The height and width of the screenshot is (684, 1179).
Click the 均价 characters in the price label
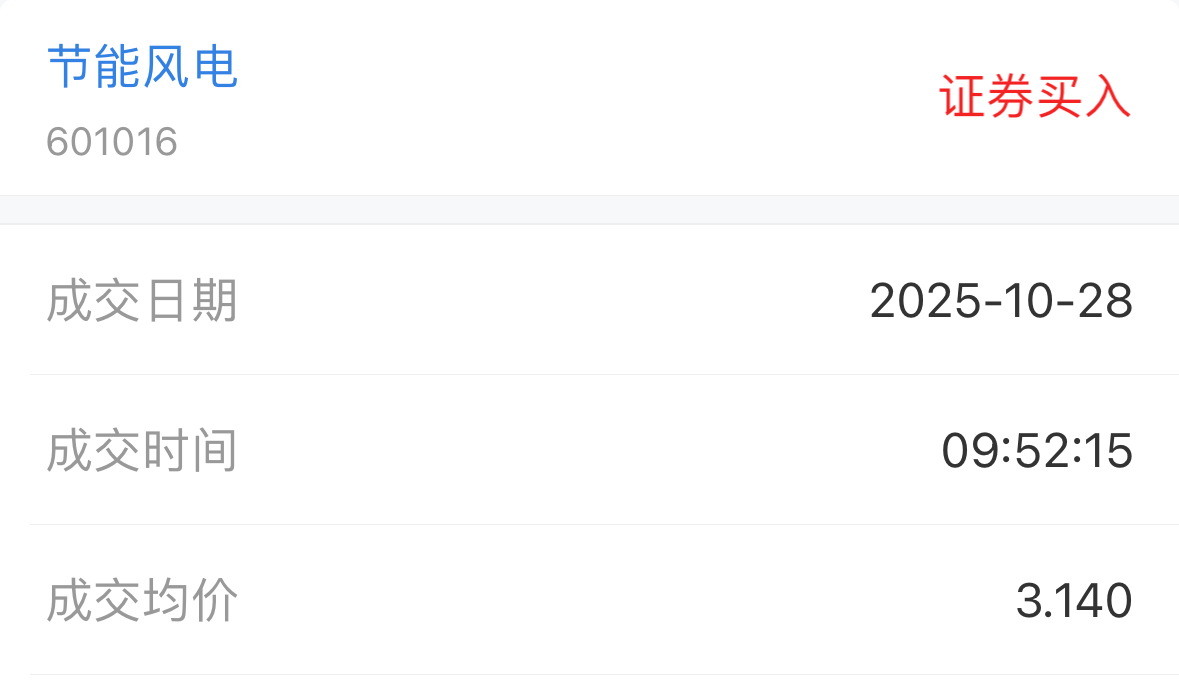[x=190, y=601]
